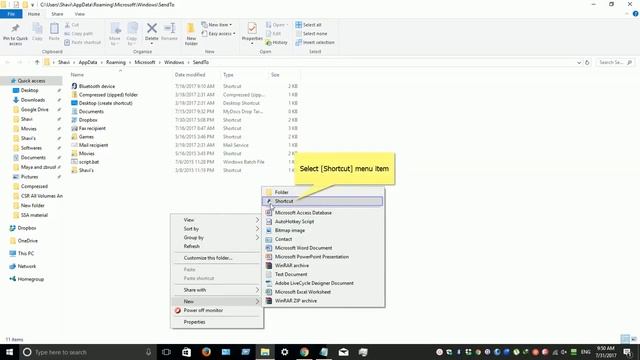Click the Windows Start button
640x360 pixels.
click(x=9, y=352)
